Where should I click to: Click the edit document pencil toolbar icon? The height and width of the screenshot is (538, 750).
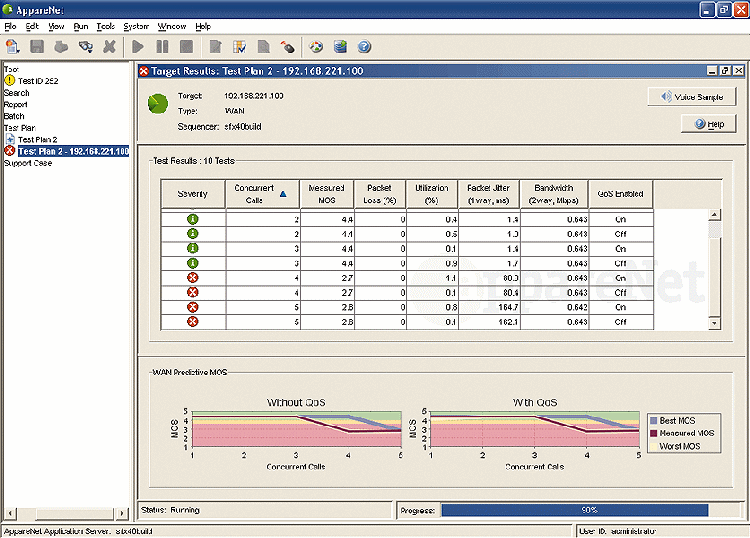[x=216, y=46]
